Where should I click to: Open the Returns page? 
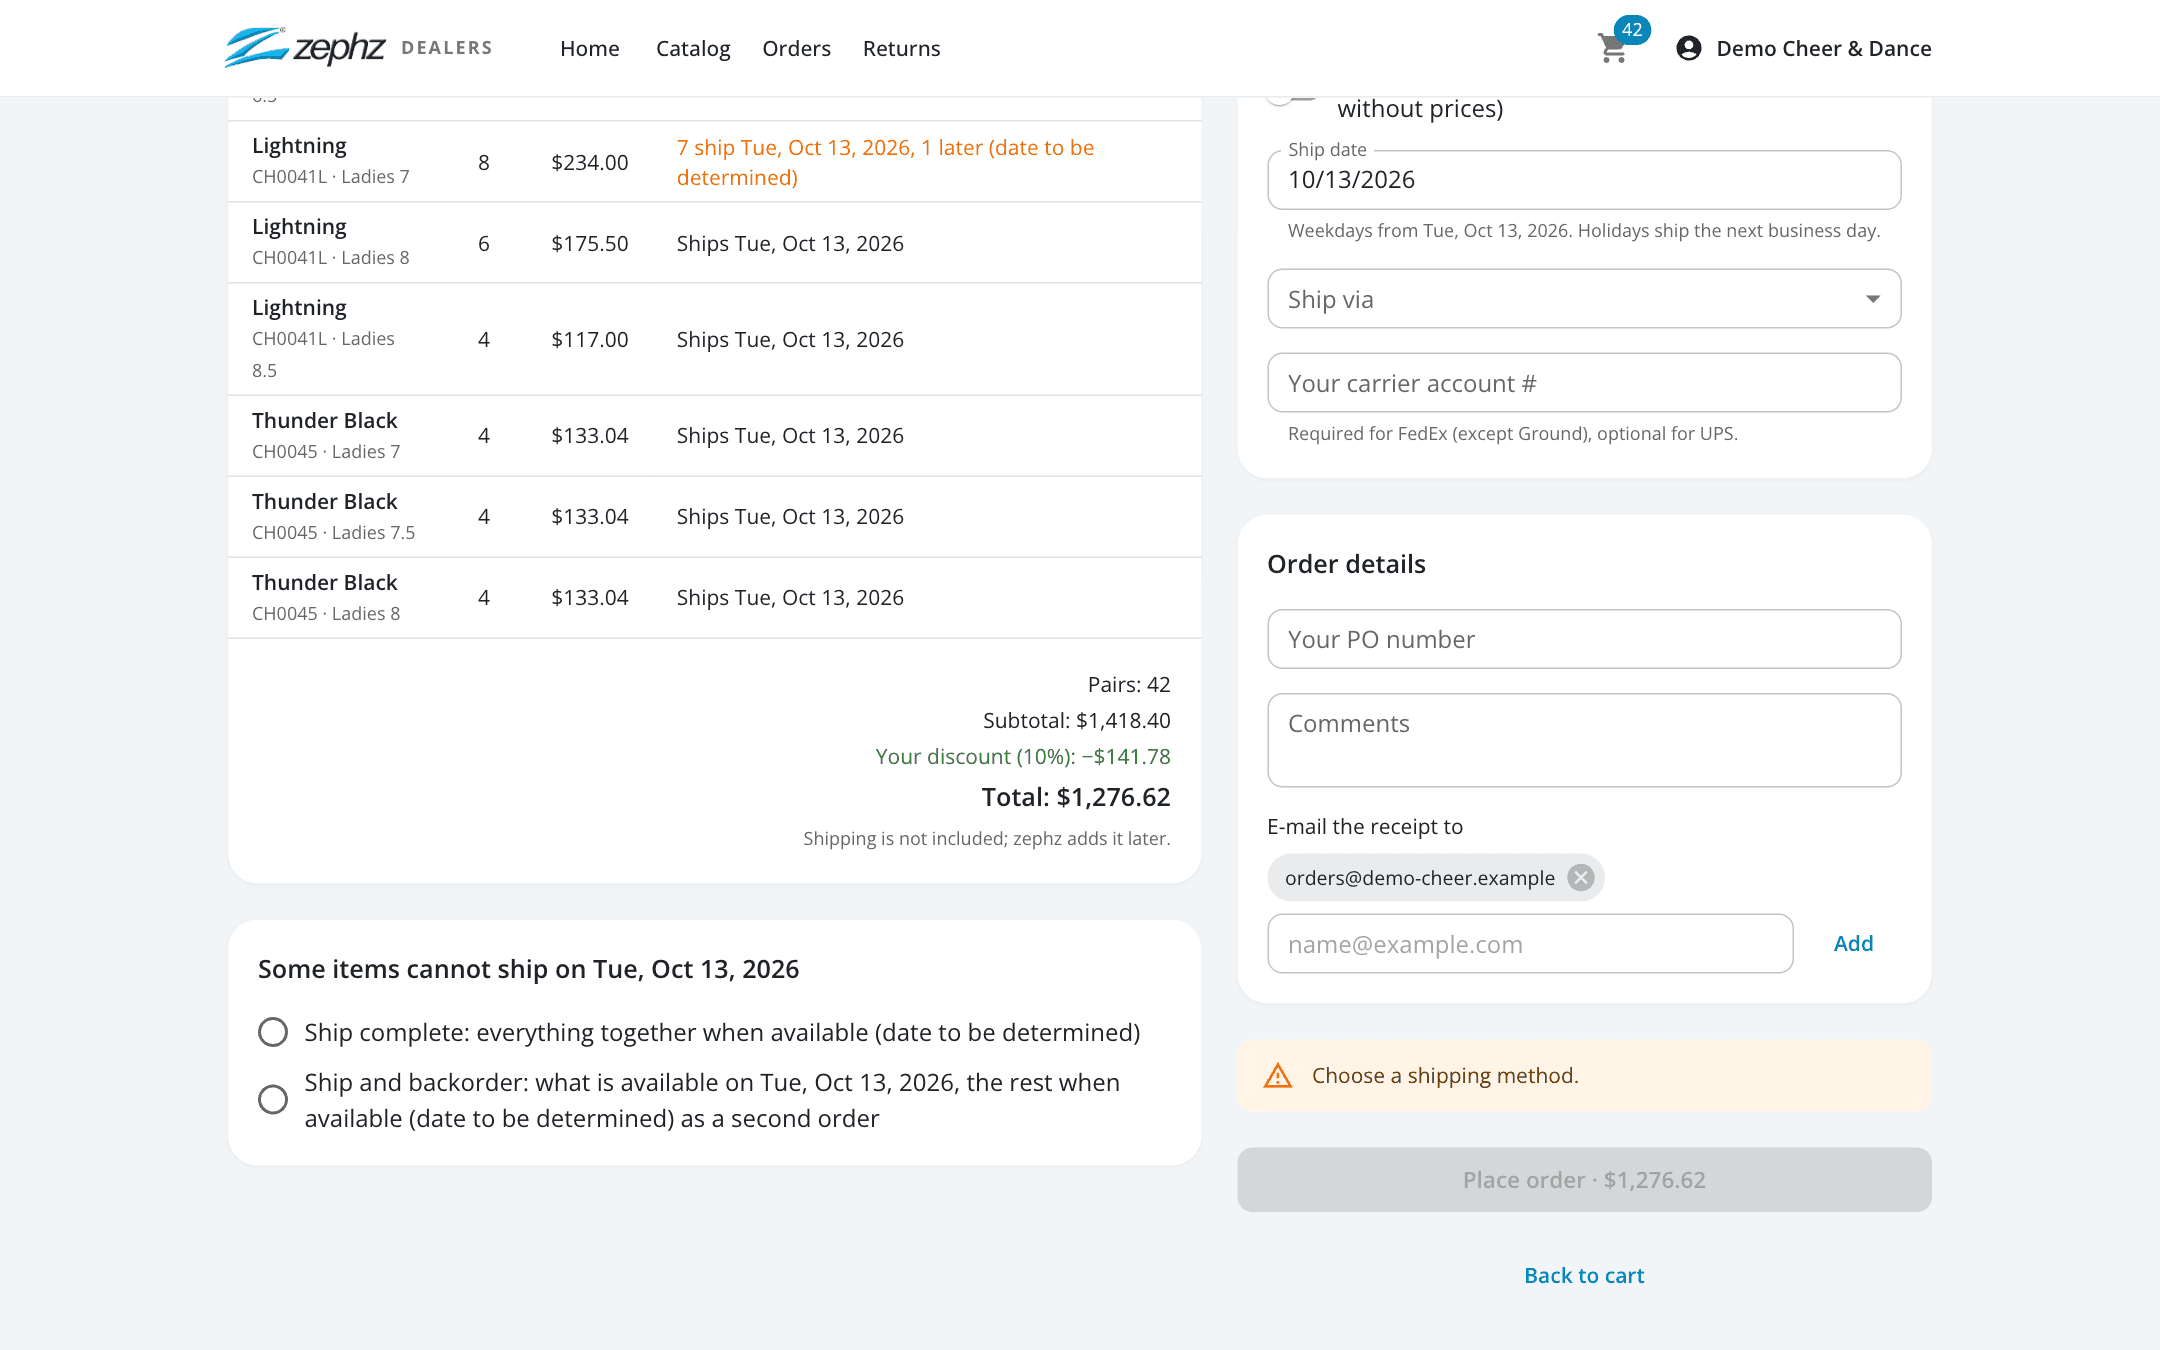[901, 48]
